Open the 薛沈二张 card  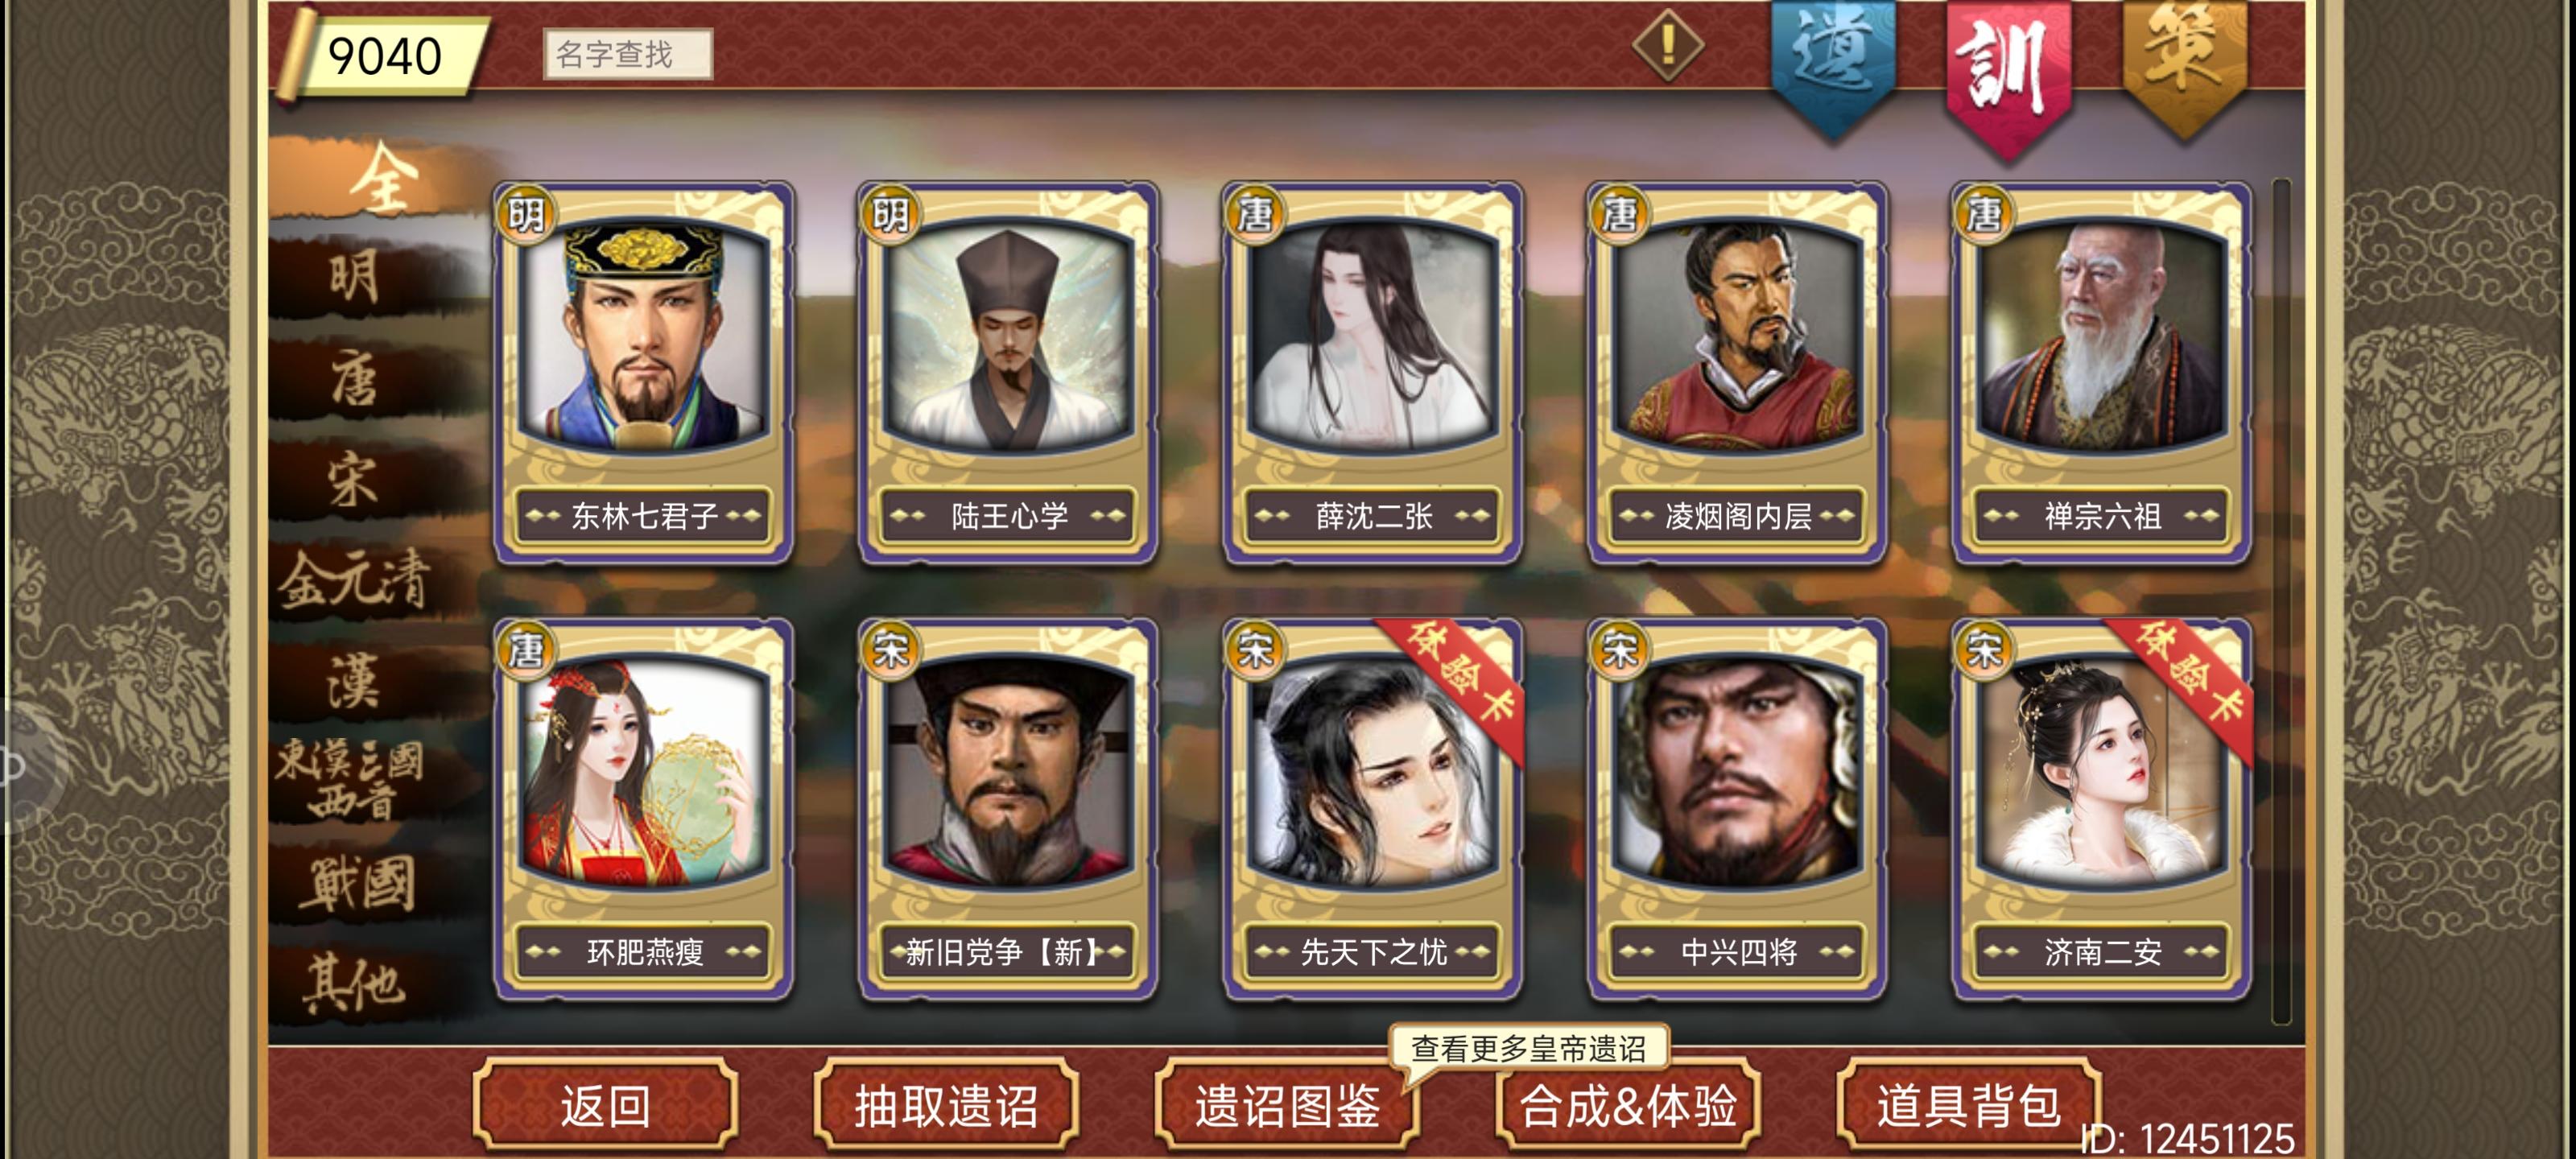1373,373
